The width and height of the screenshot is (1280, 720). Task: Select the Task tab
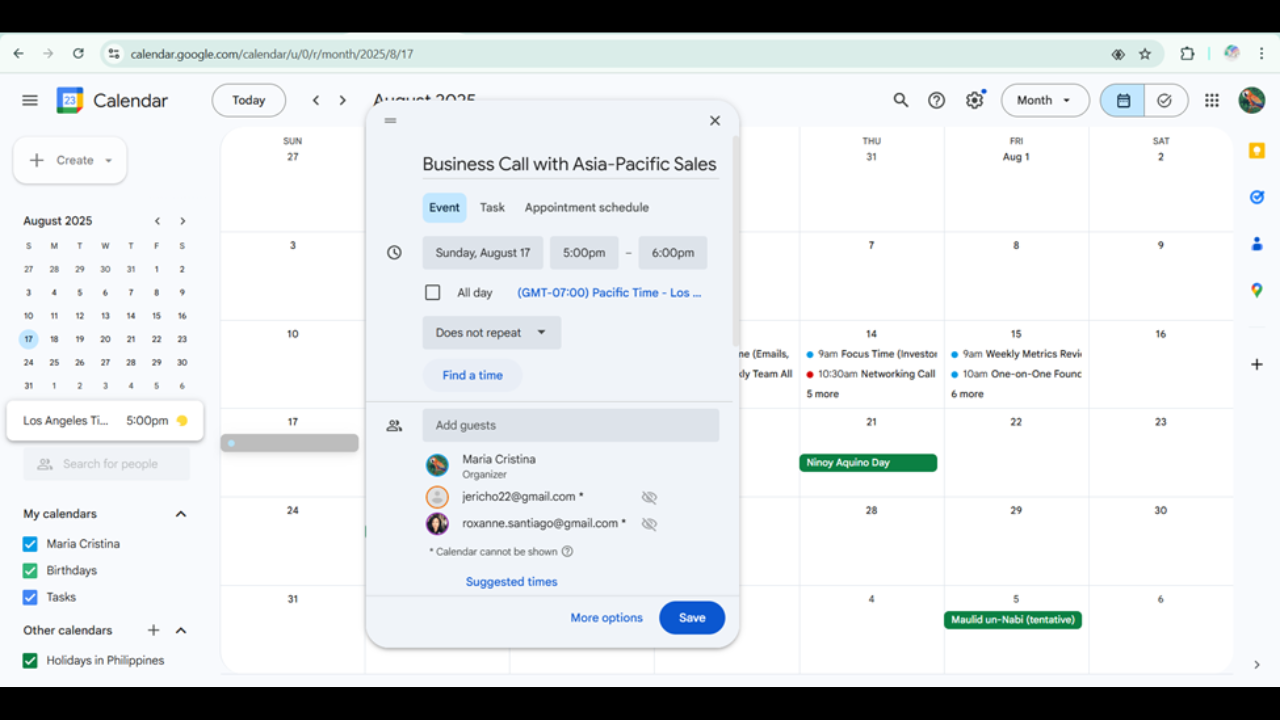[x=492, y=208]
